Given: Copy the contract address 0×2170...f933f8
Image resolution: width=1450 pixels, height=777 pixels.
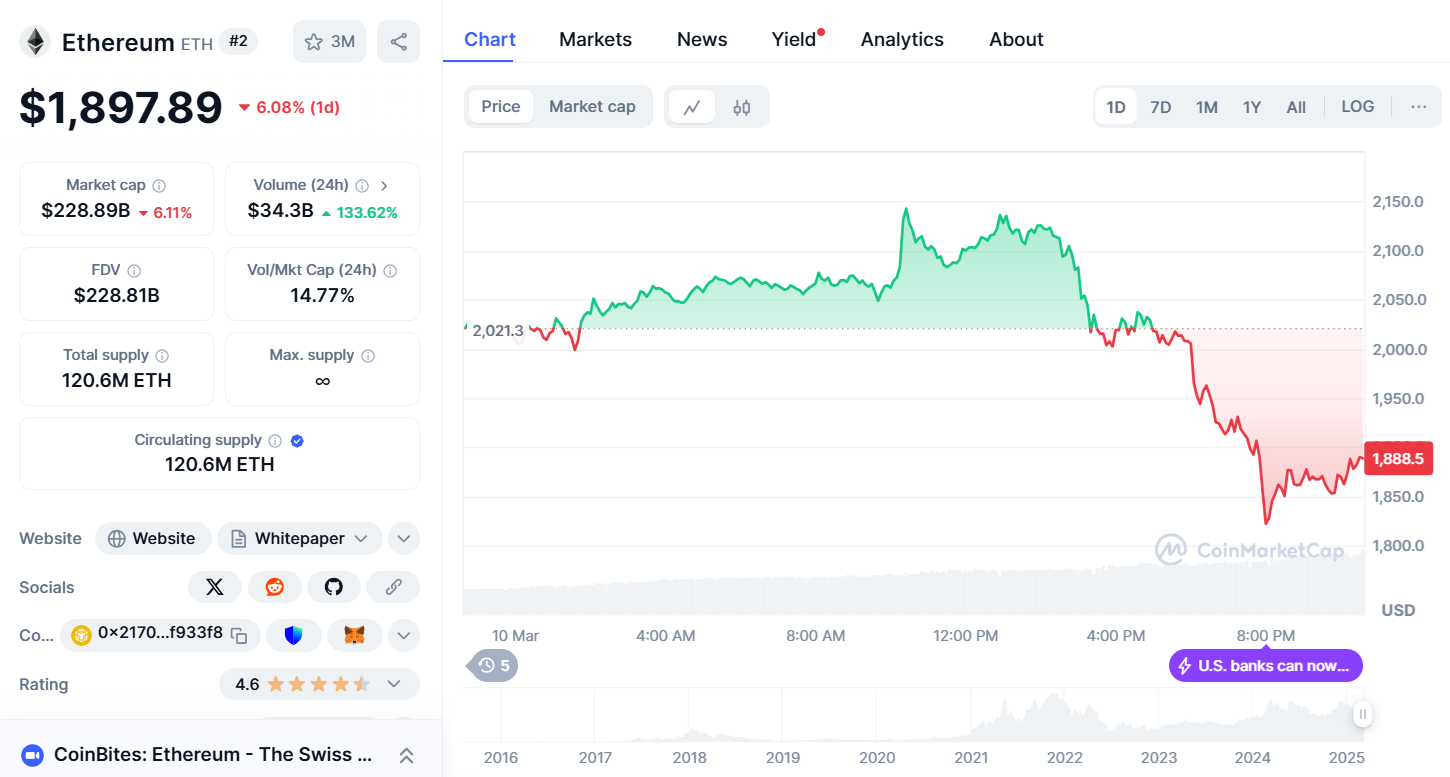Looking at the screenshot, I should pyautogui.click(x=239, y=635).
